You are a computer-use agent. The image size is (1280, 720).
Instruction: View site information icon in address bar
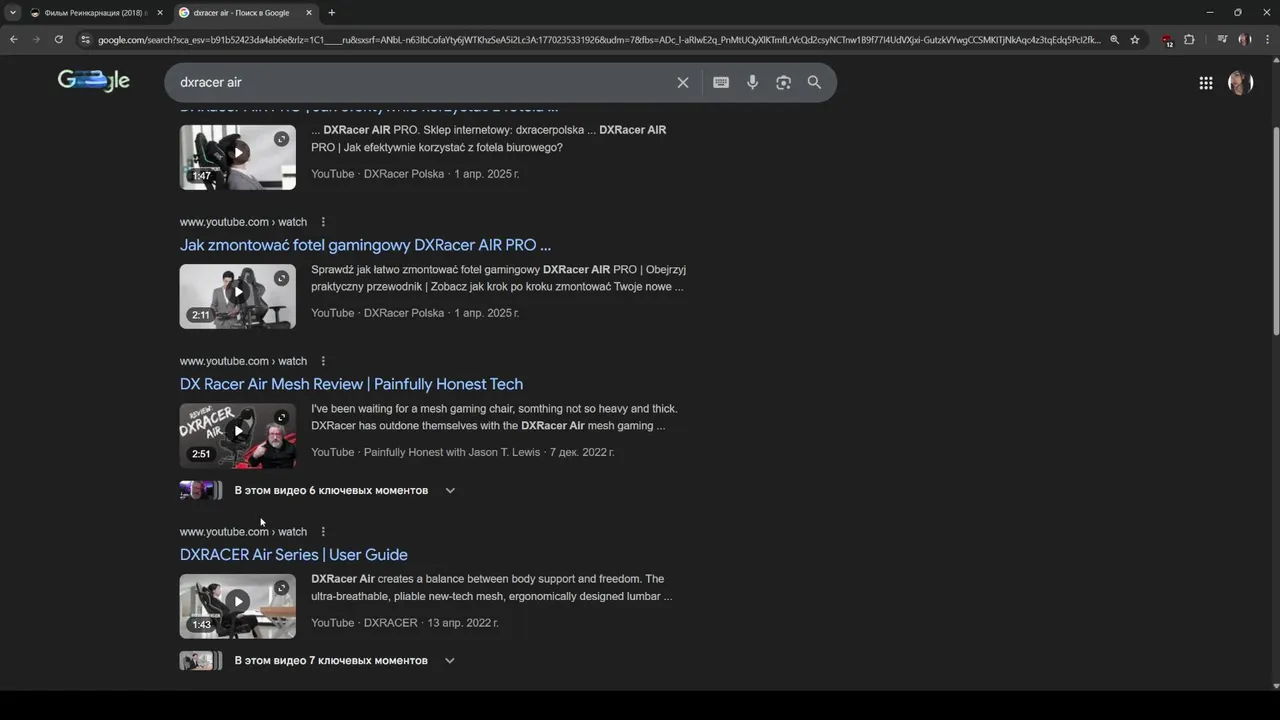(86, 40)
